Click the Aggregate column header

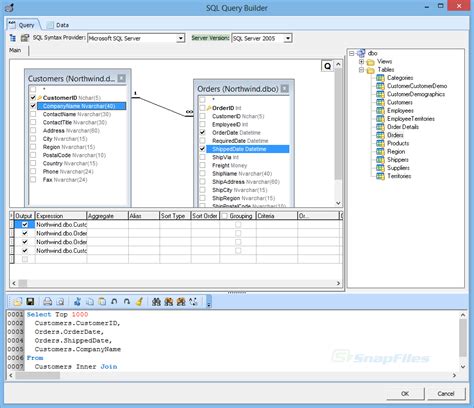pos(107,216)
